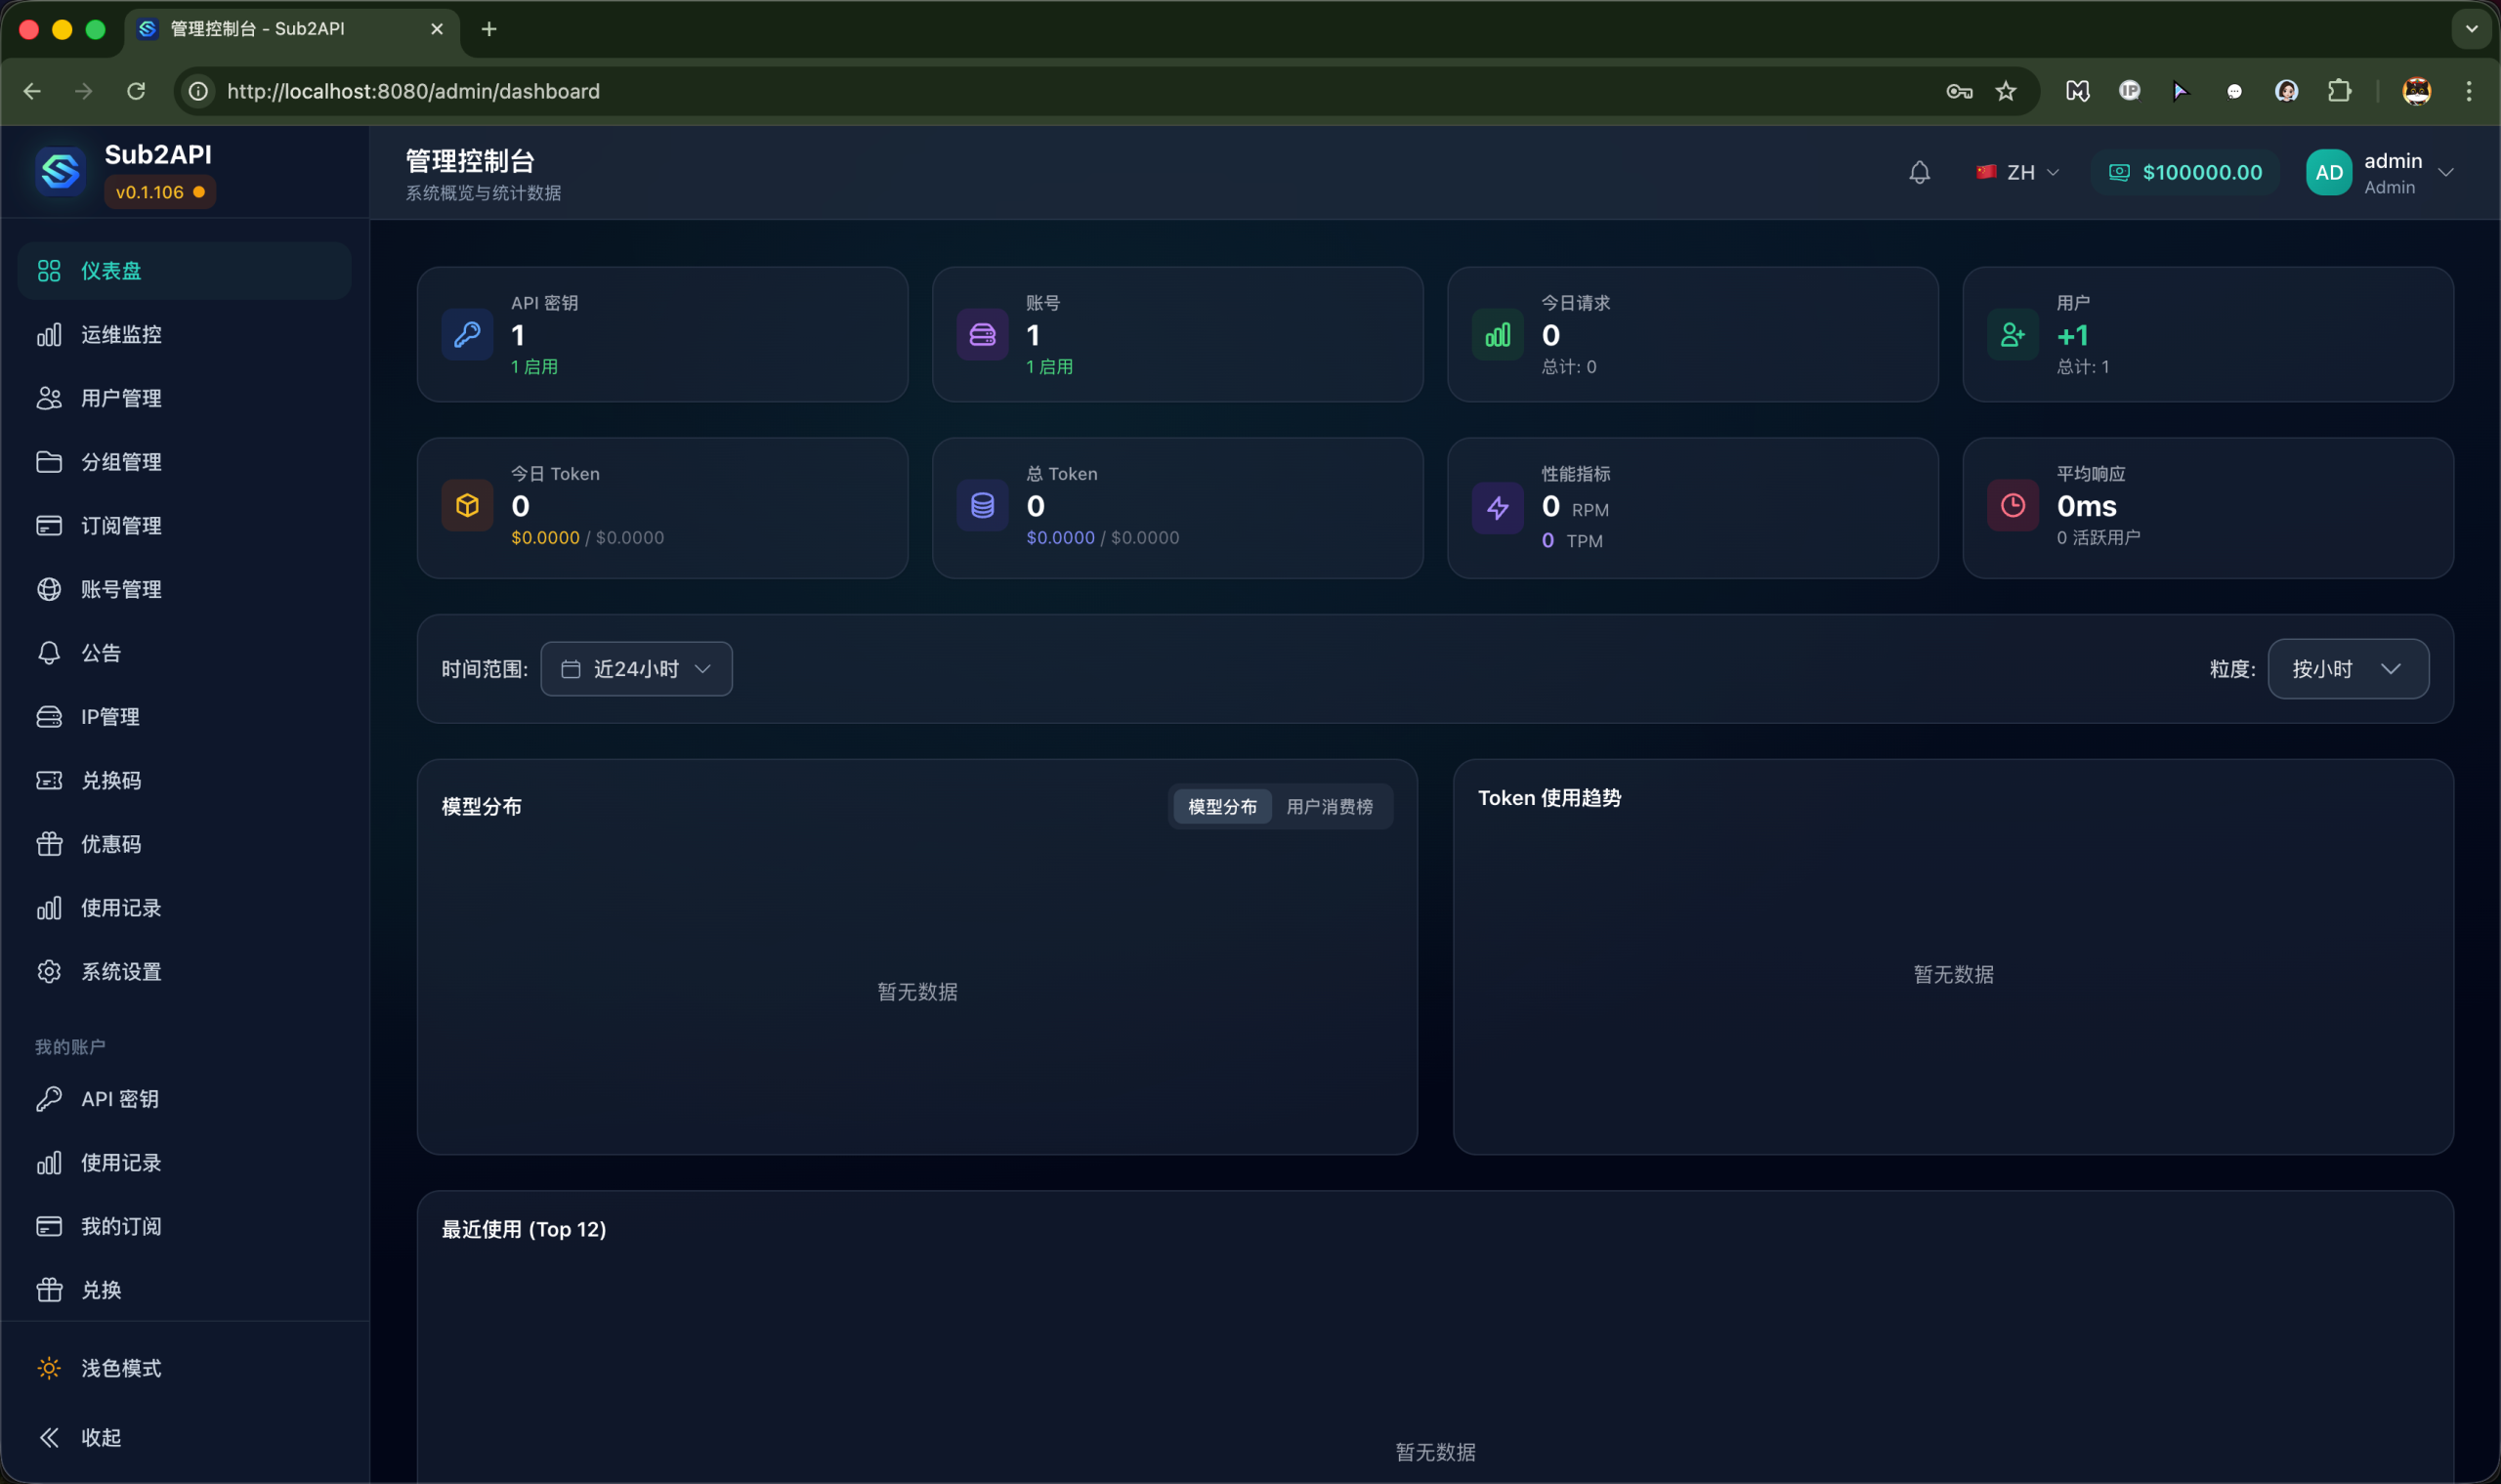Open 用户管理 in the sidebar
Viewport: 2501px width, 1484px height.
pyautogui.click(x=120, y=398)
